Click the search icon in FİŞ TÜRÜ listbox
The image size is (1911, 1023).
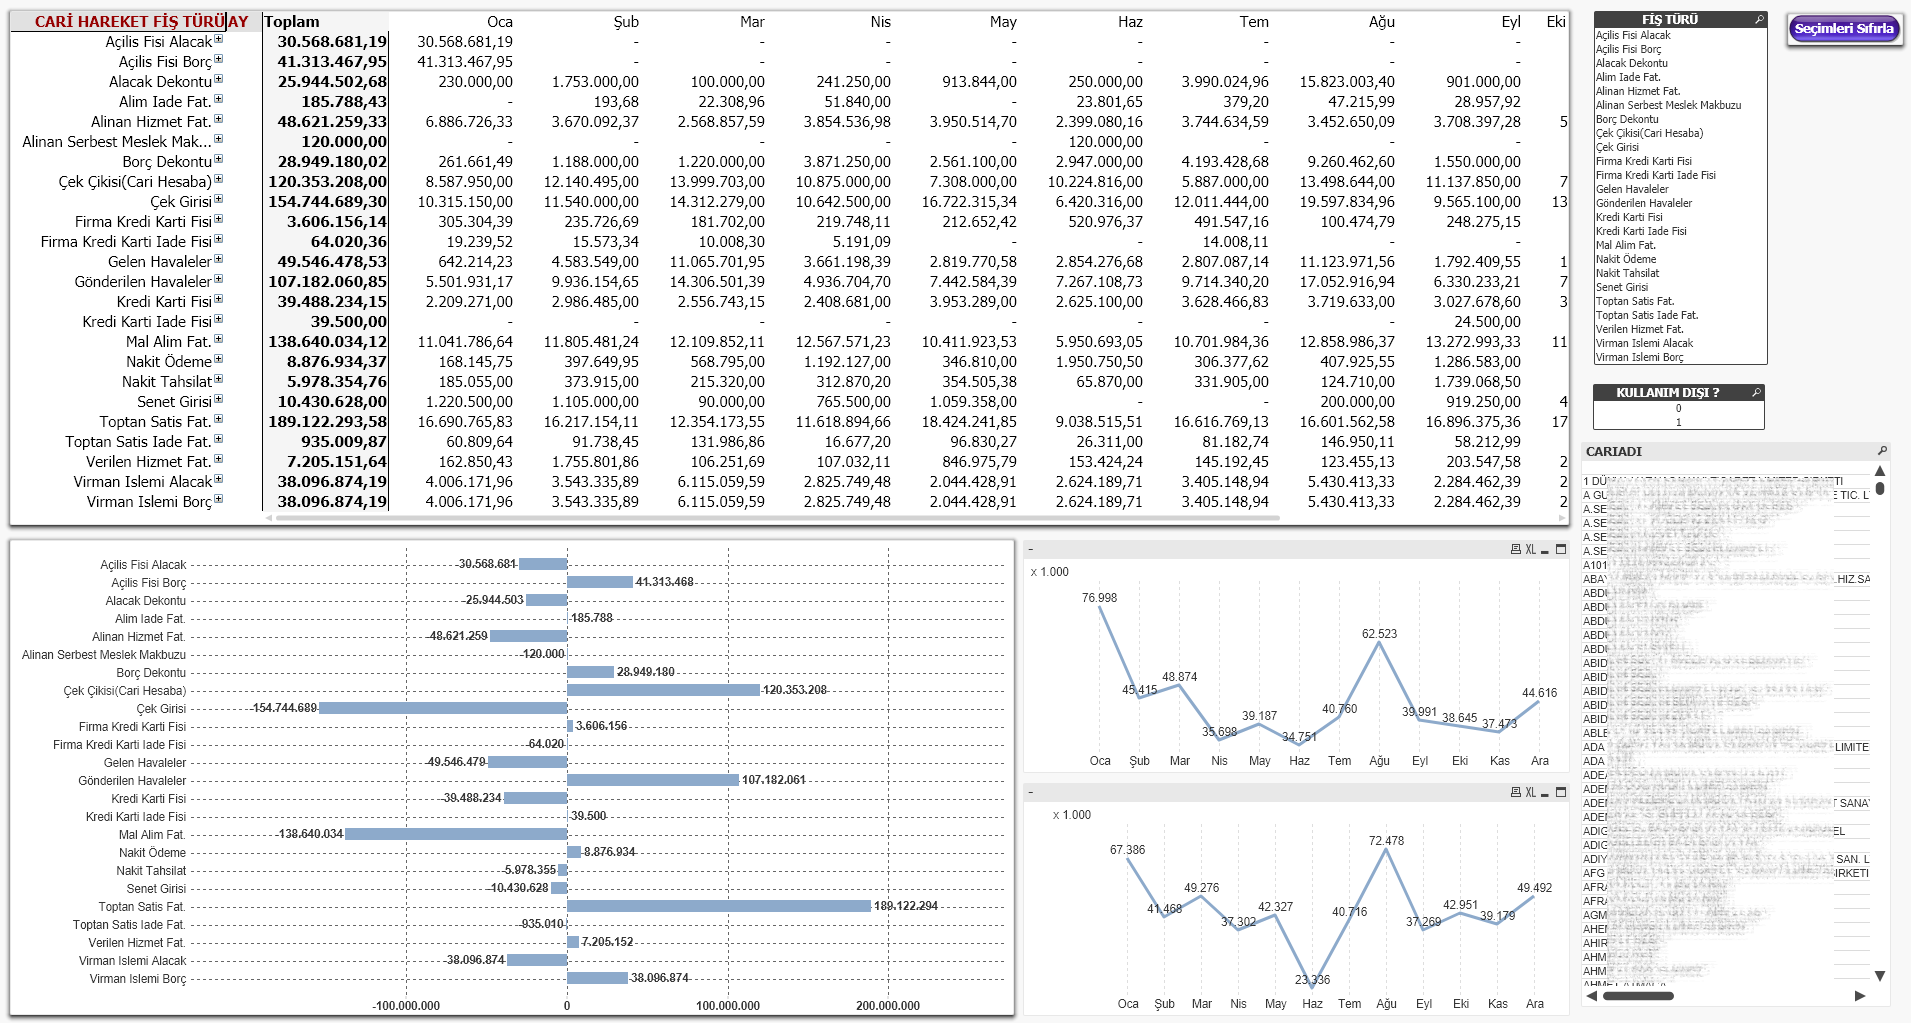click(x=1759, y=20)
